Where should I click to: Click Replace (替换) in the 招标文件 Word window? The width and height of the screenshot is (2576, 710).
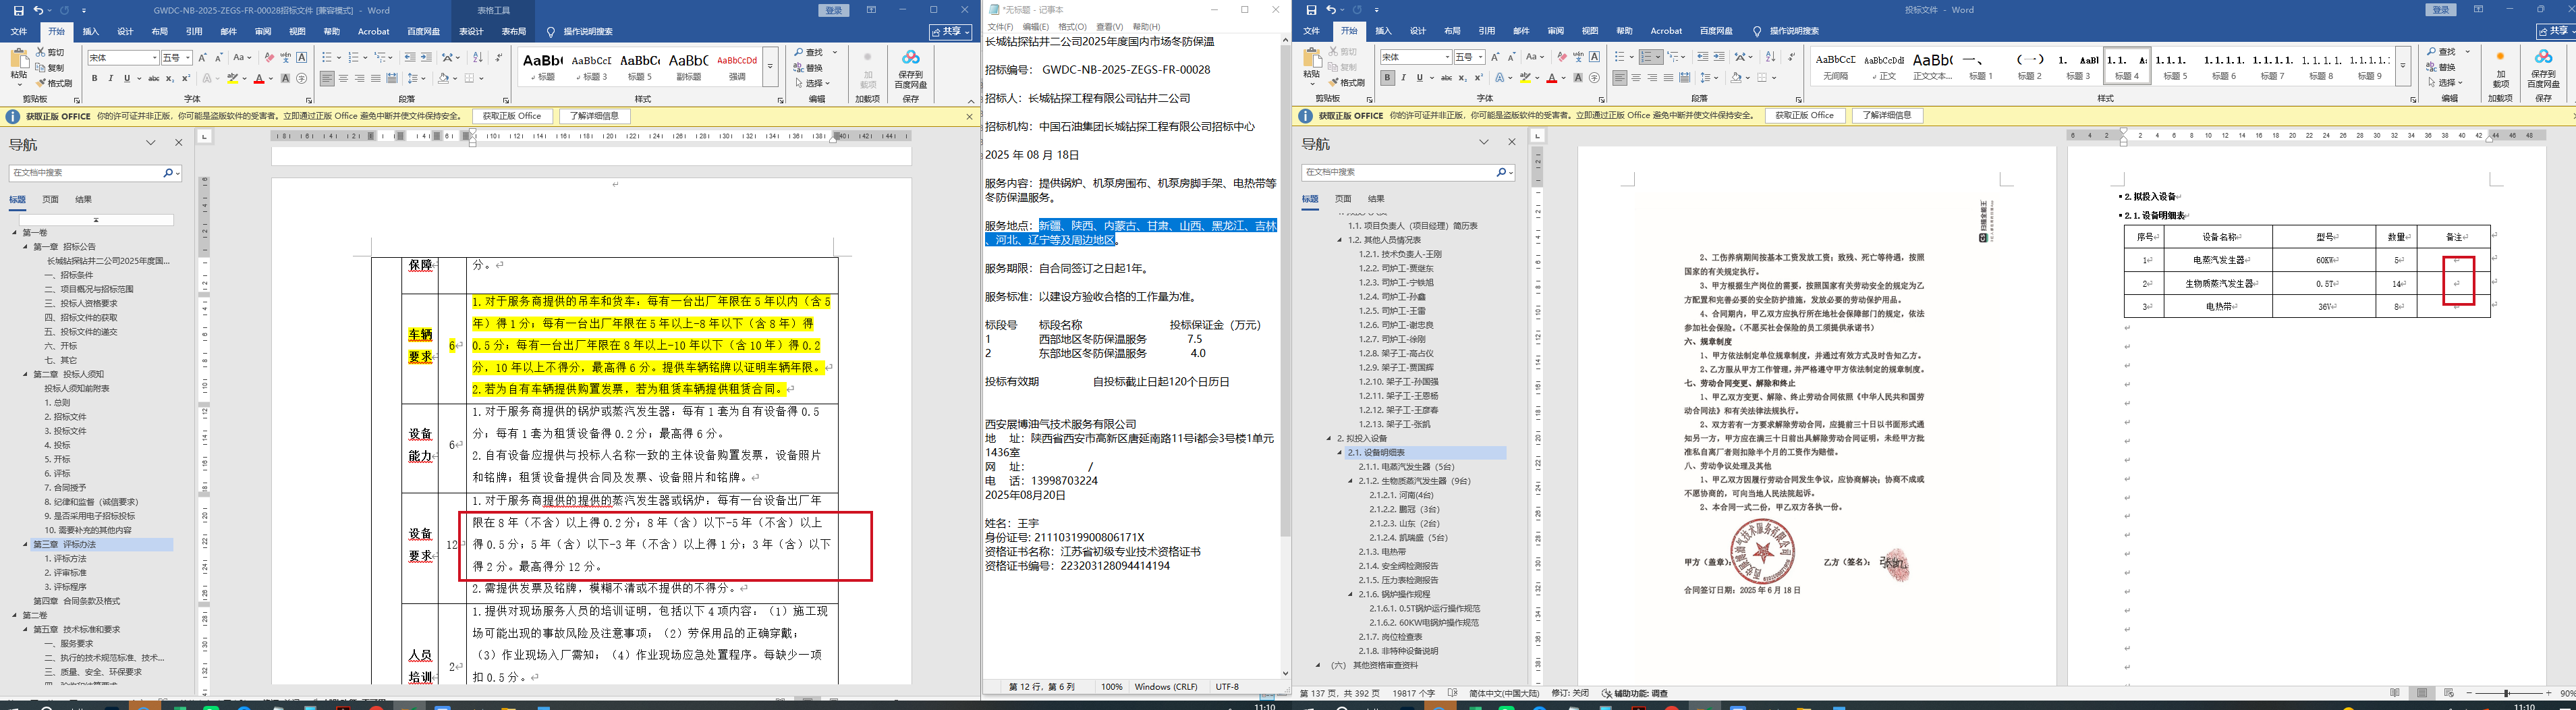point(808,68)
